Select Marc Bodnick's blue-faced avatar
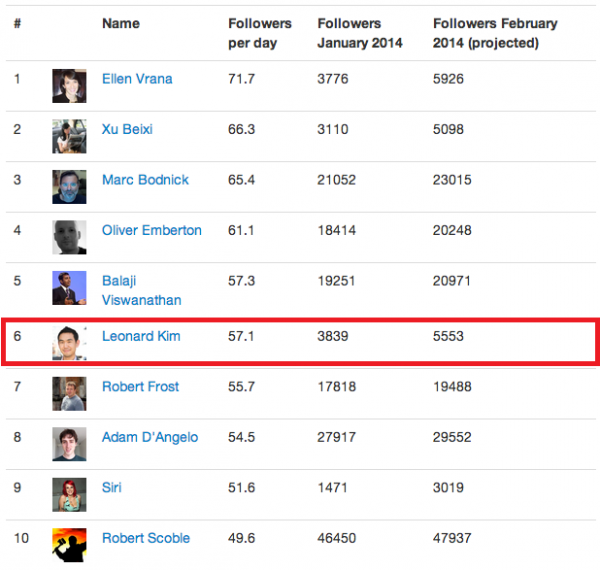This screenshot has width=600, height=570. (69, 187)
